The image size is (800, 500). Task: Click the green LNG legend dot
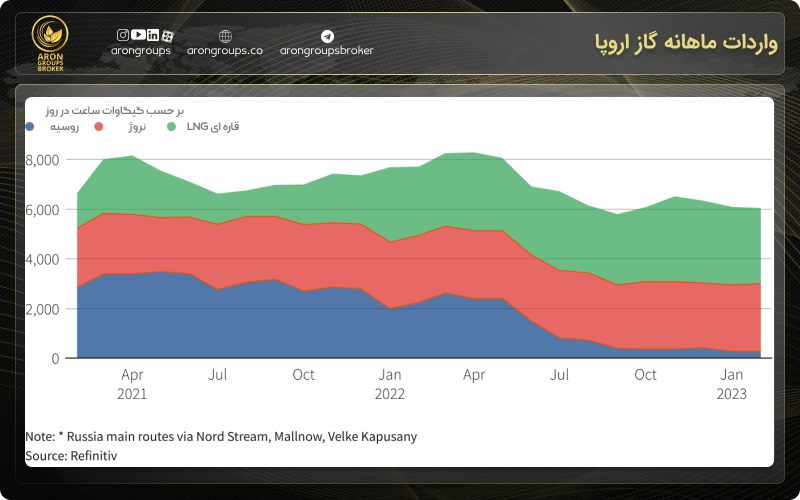pos(171,127)
